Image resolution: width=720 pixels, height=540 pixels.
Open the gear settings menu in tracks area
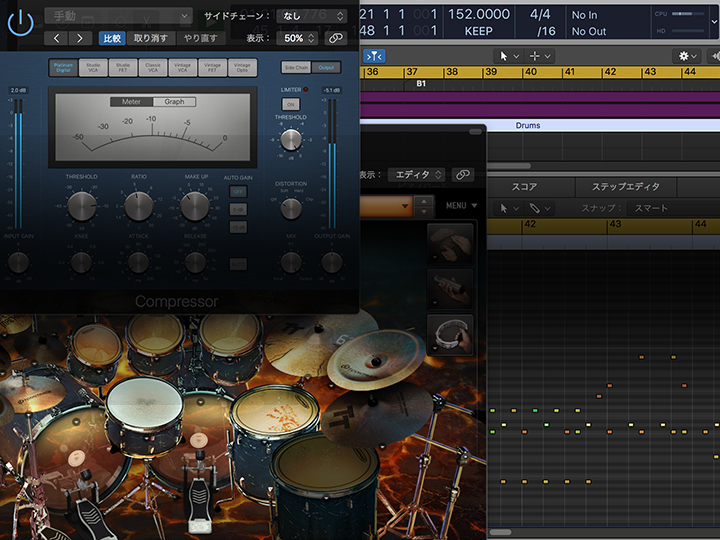point(686,57)
